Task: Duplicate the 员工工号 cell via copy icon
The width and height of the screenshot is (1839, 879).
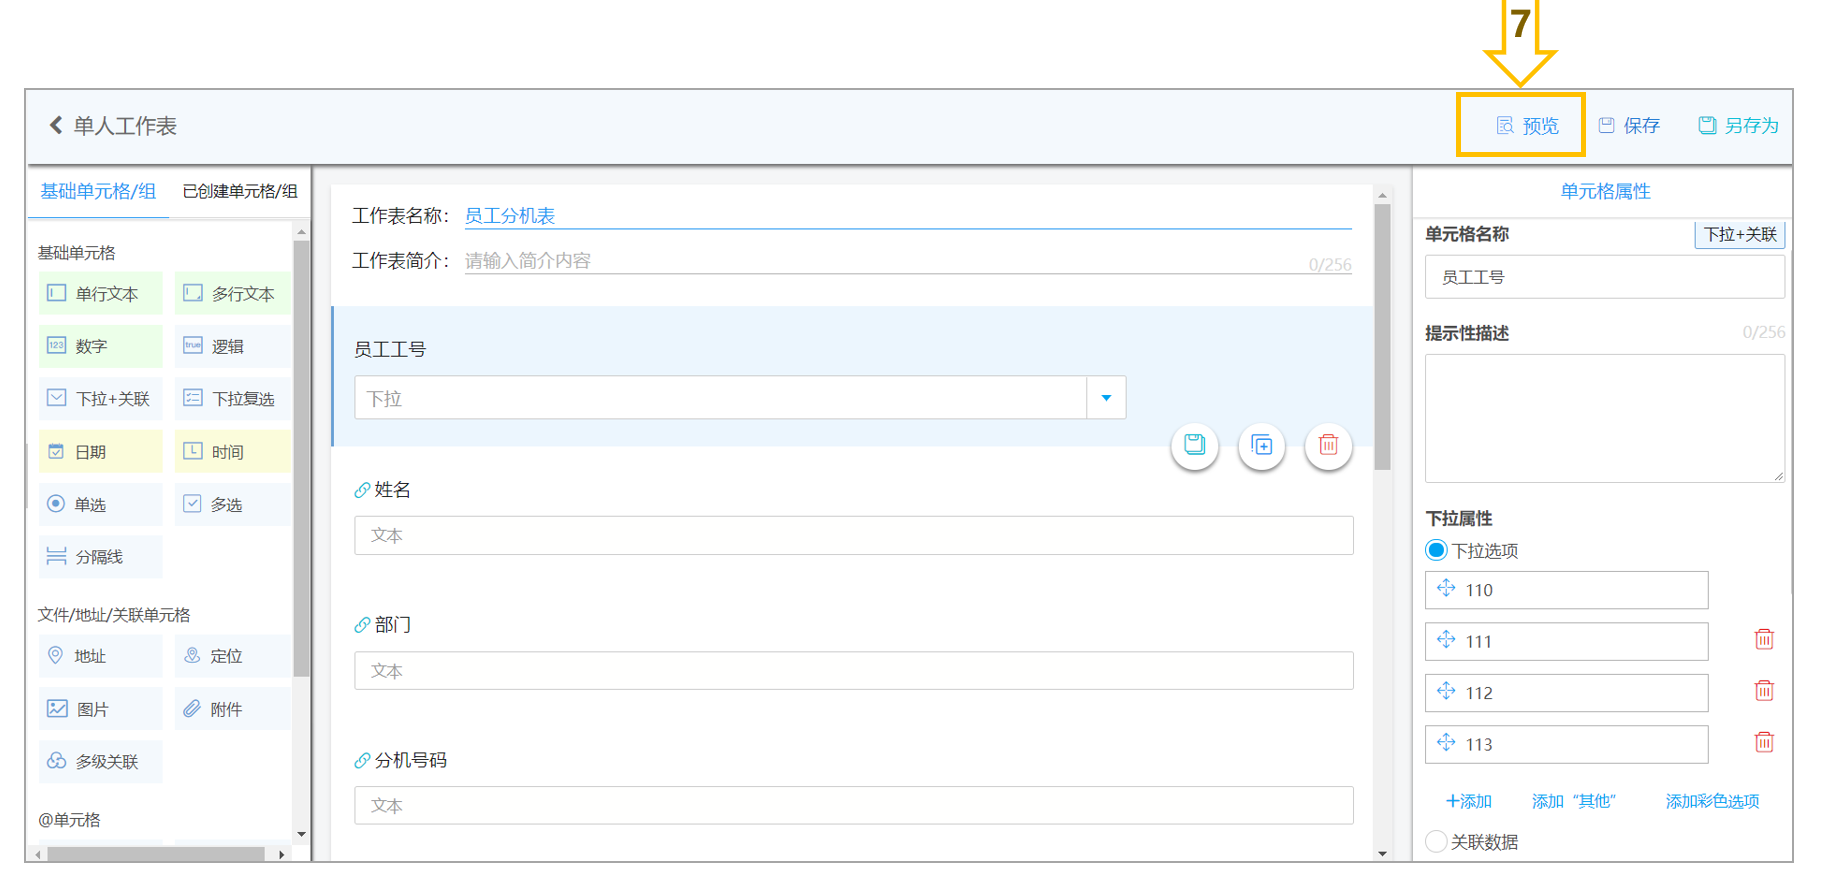Action: click(1262, 445)
